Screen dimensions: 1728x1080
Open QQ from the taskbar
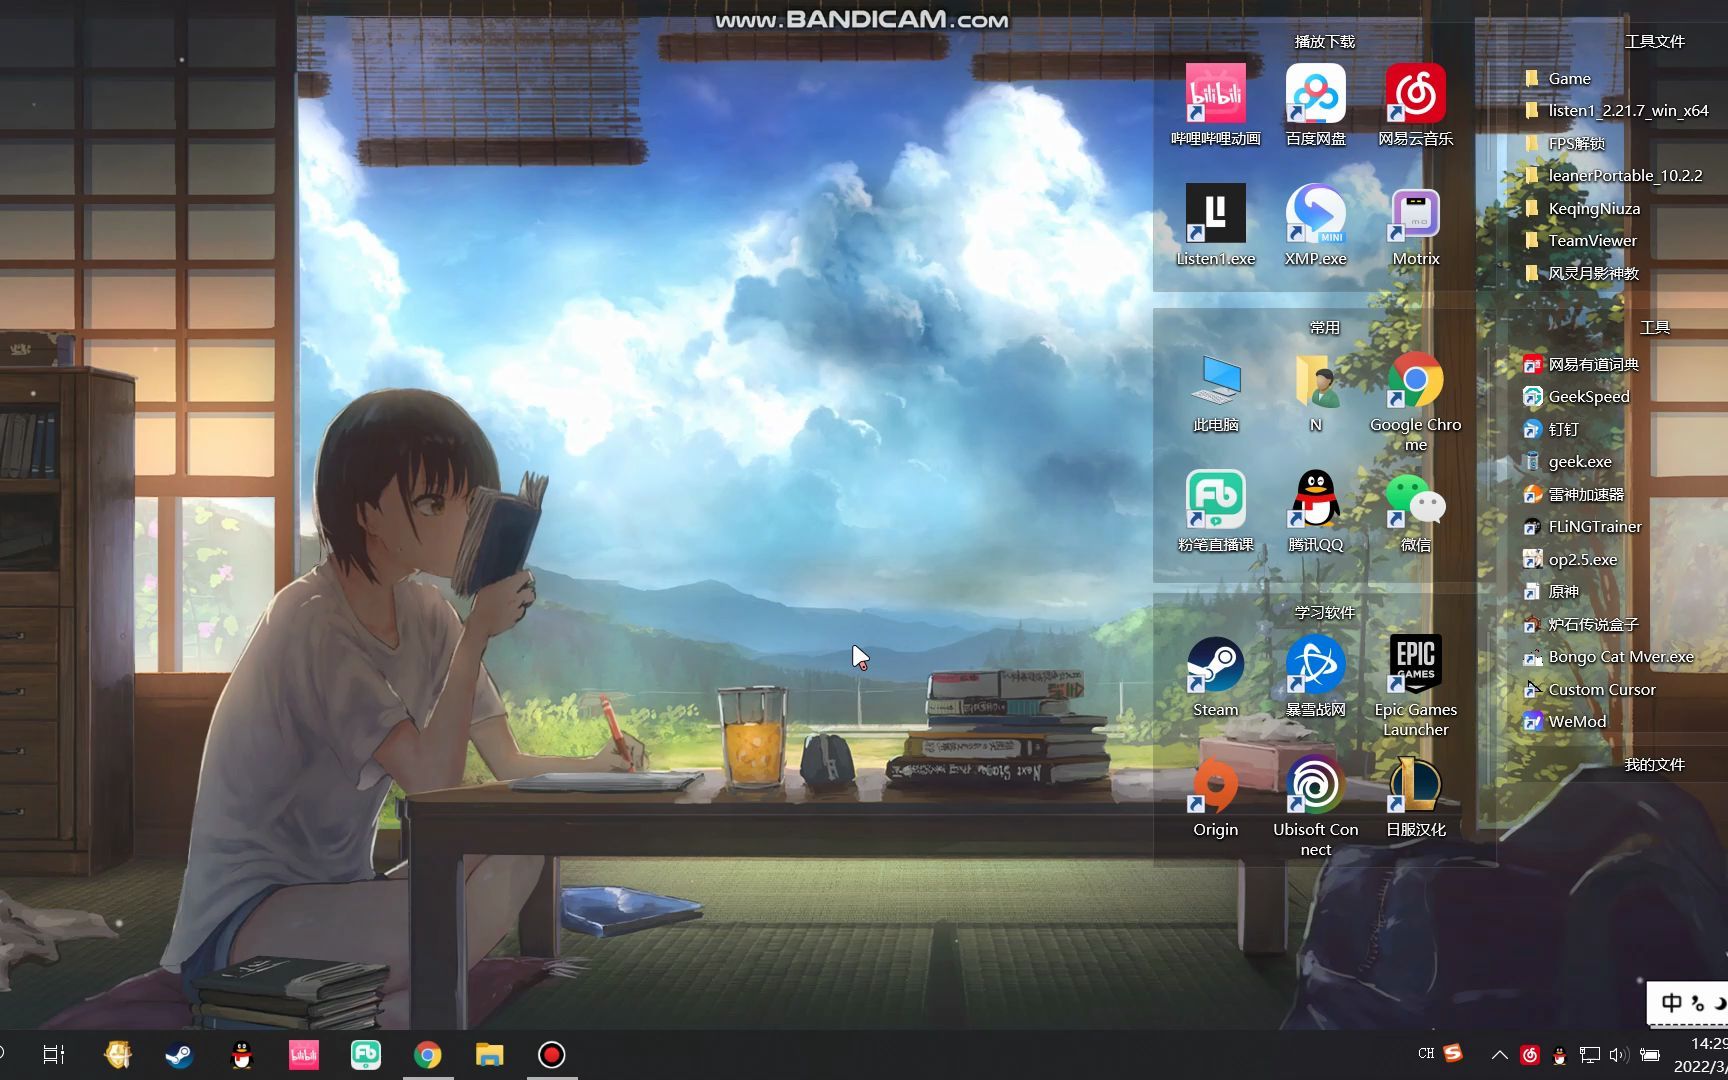coord(241,1054)
